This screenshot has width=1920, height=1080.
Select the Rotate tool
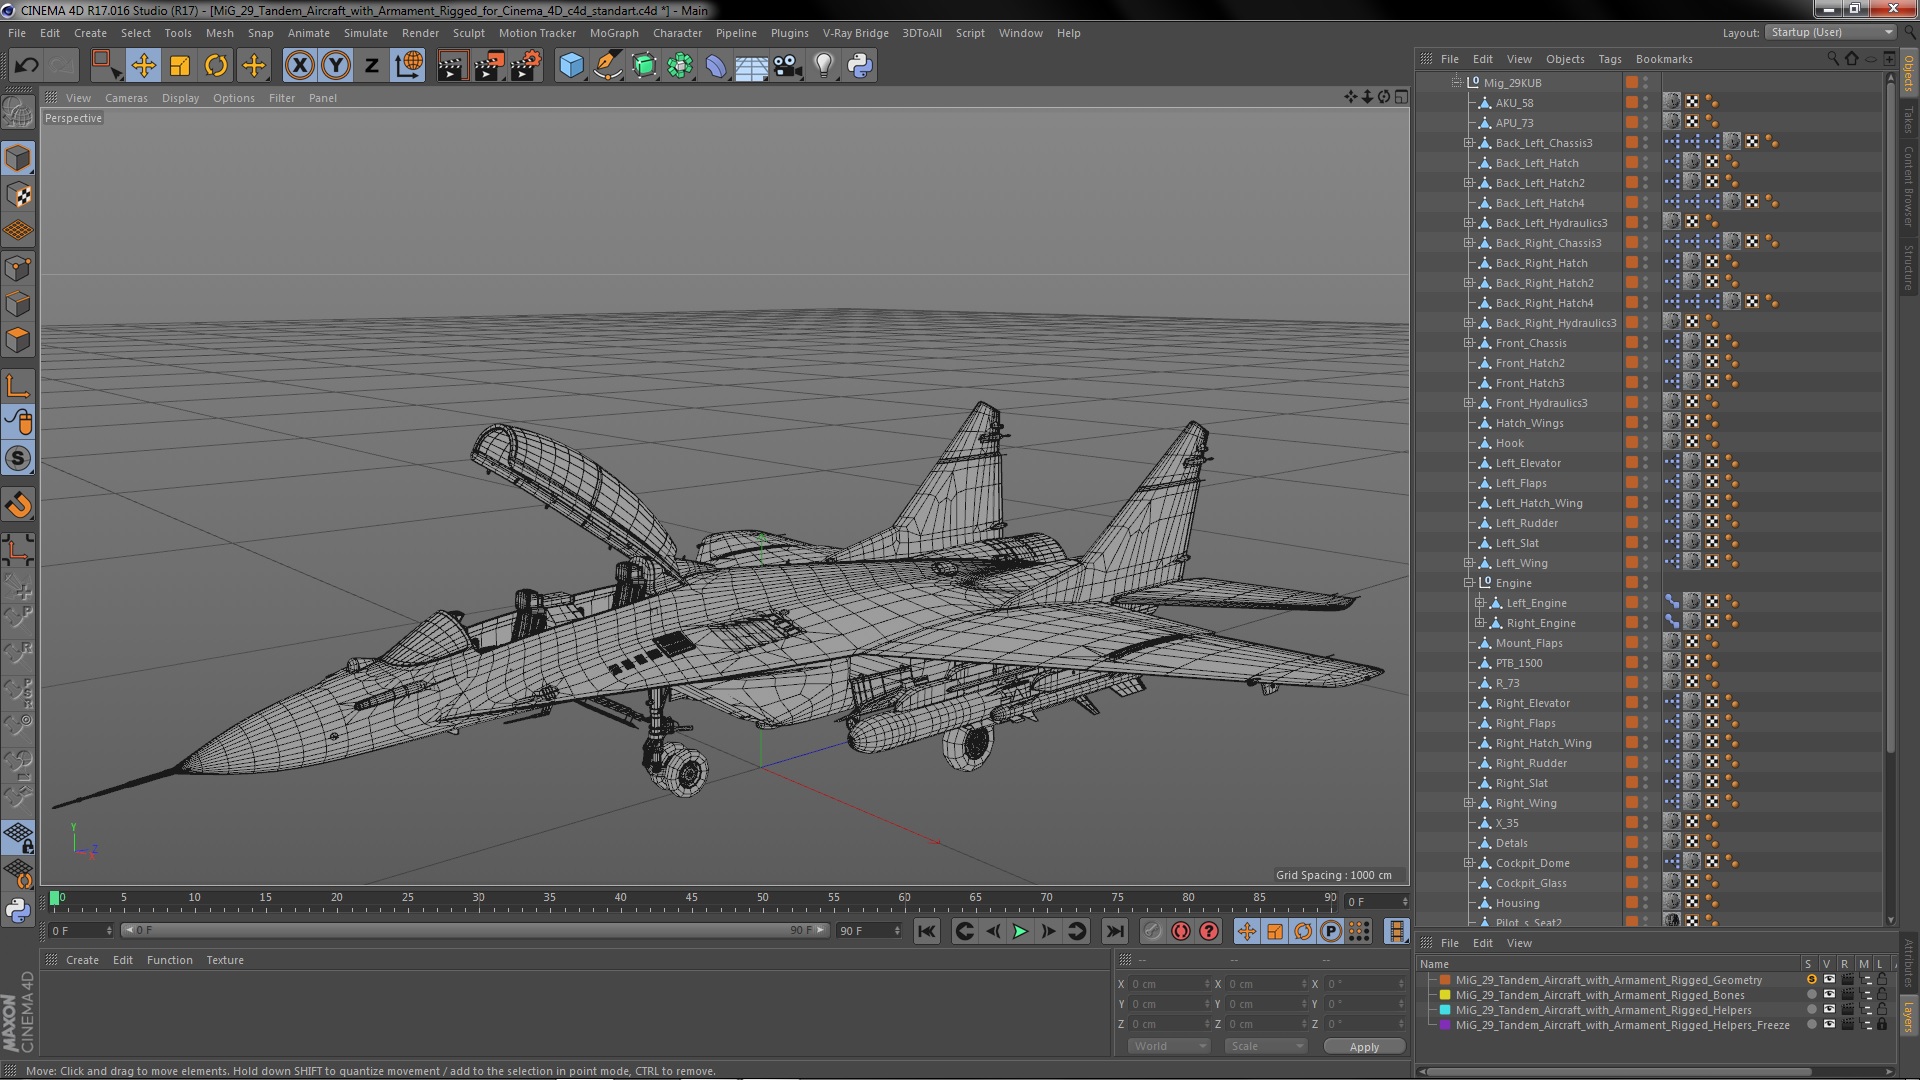(216, 66)
